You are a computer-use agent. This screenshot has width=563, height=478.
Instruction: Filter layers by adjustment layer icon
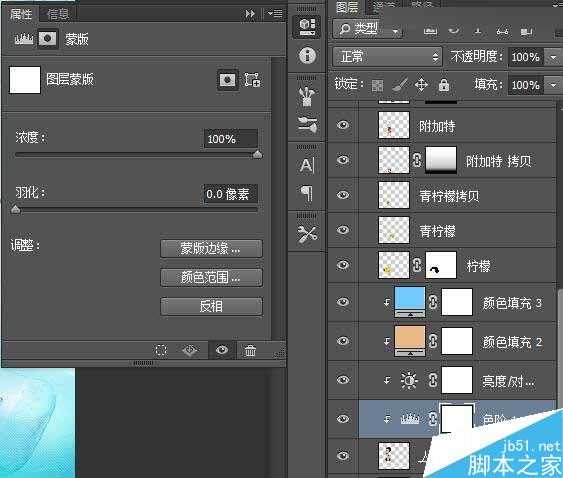[454, 31]
